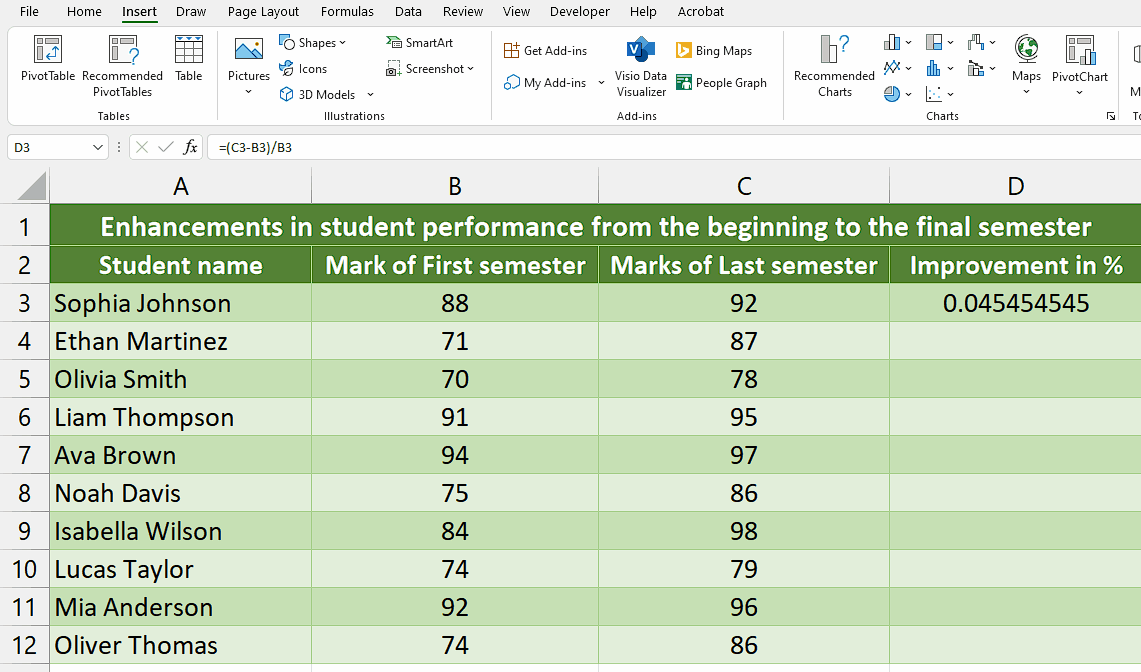This screenshot has height=672, width=1141.
Task: Insert Icons from the Illustrations group
Action: 303,68
